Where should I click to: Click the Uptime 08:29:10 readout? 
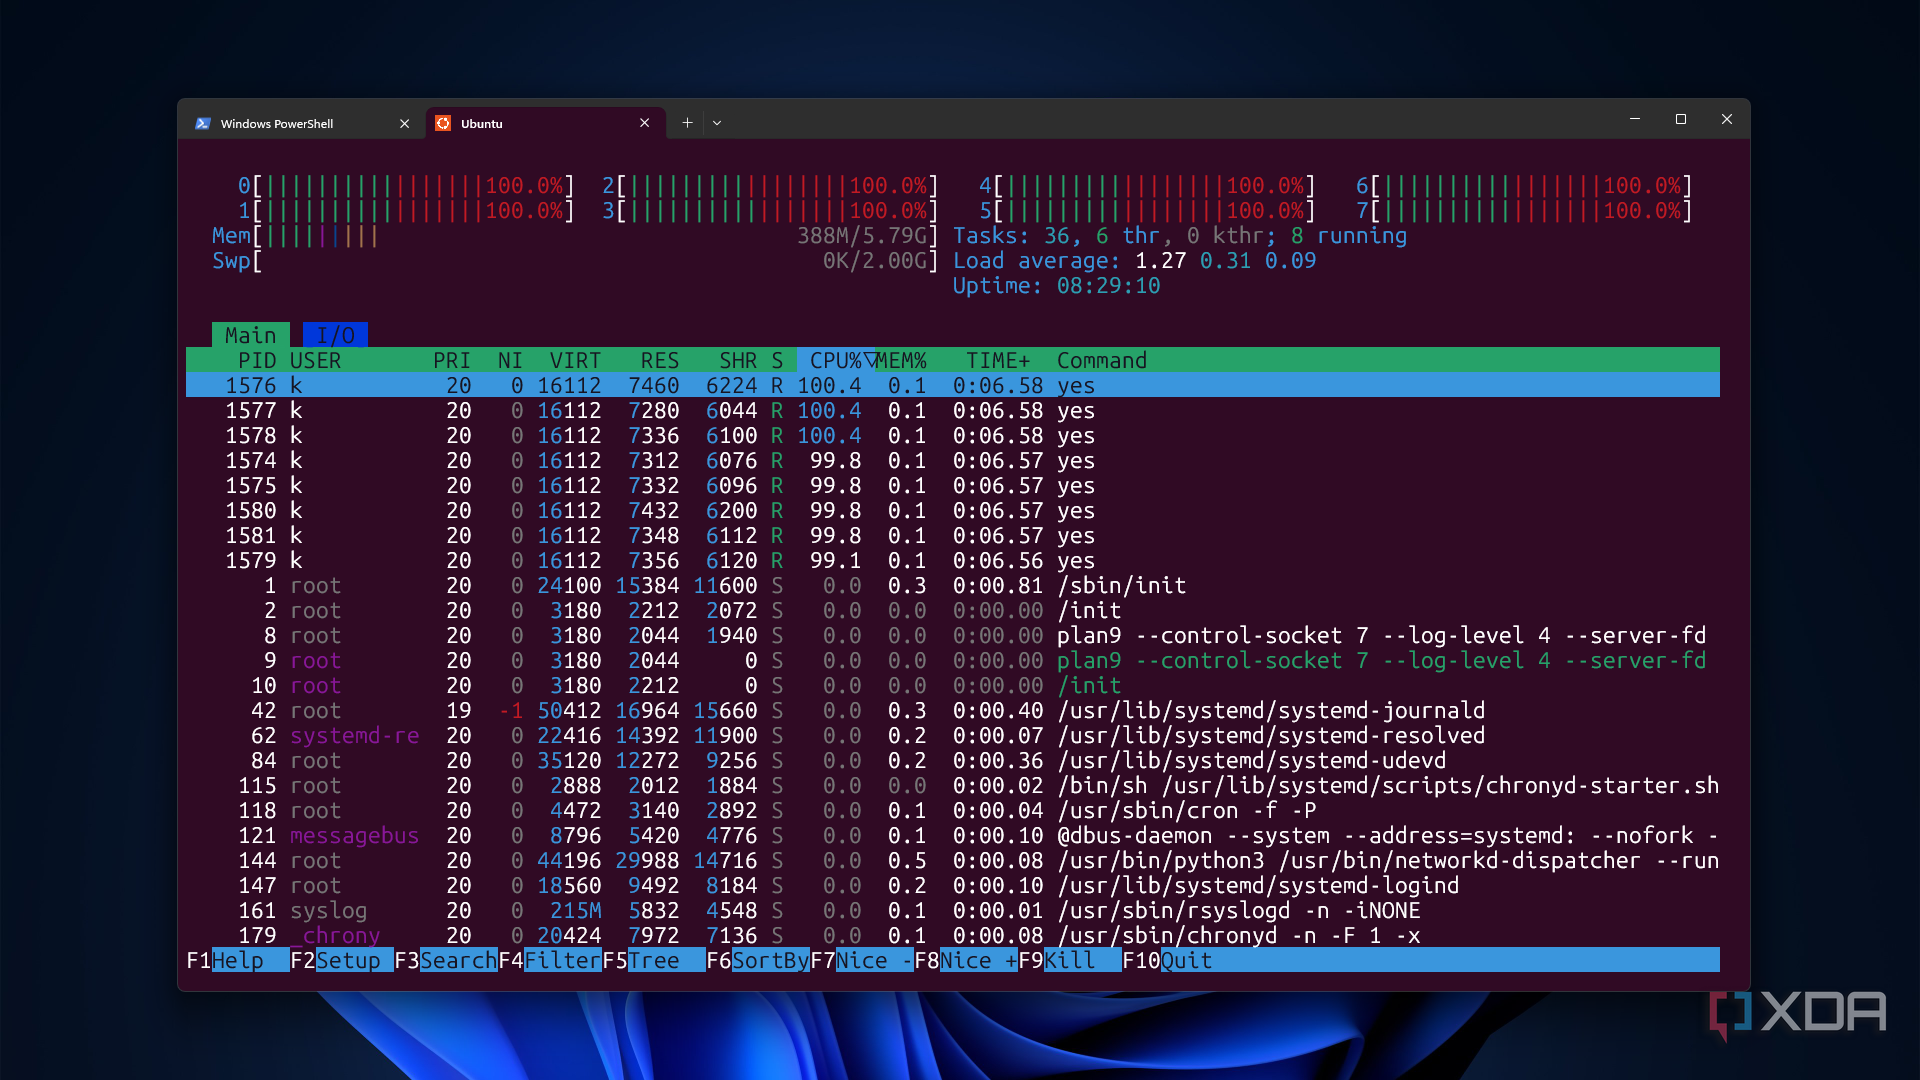tap(1056, 285)
